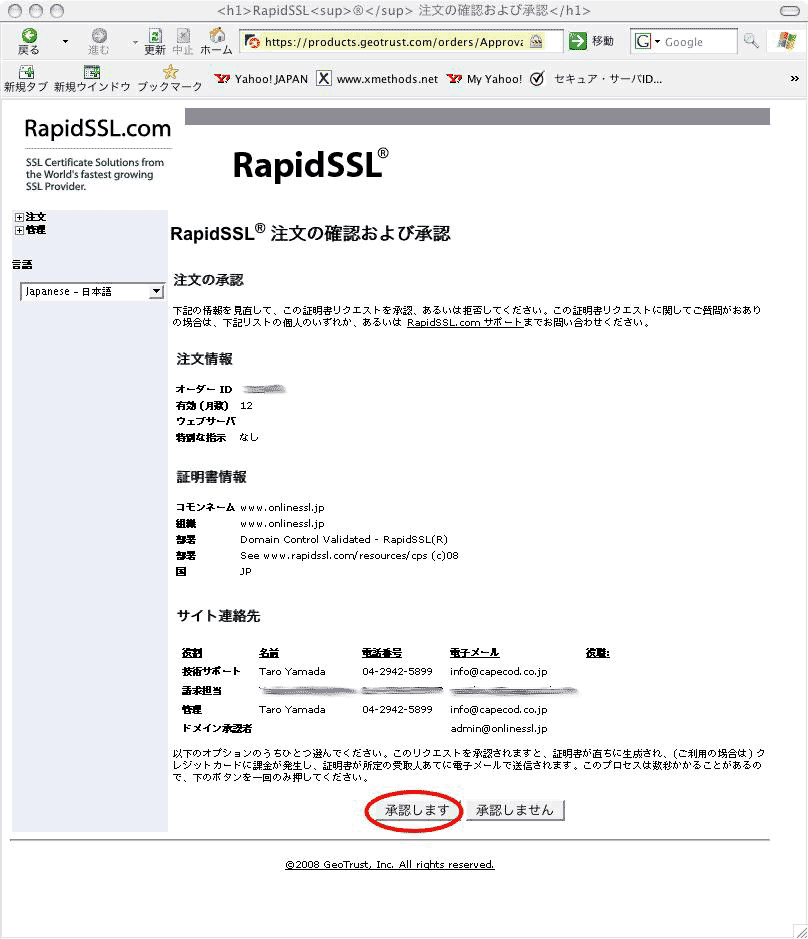Click the URL address bar field
Image resolution: width=808 pixels, height=939 pixels.
[x=395, y=42]
